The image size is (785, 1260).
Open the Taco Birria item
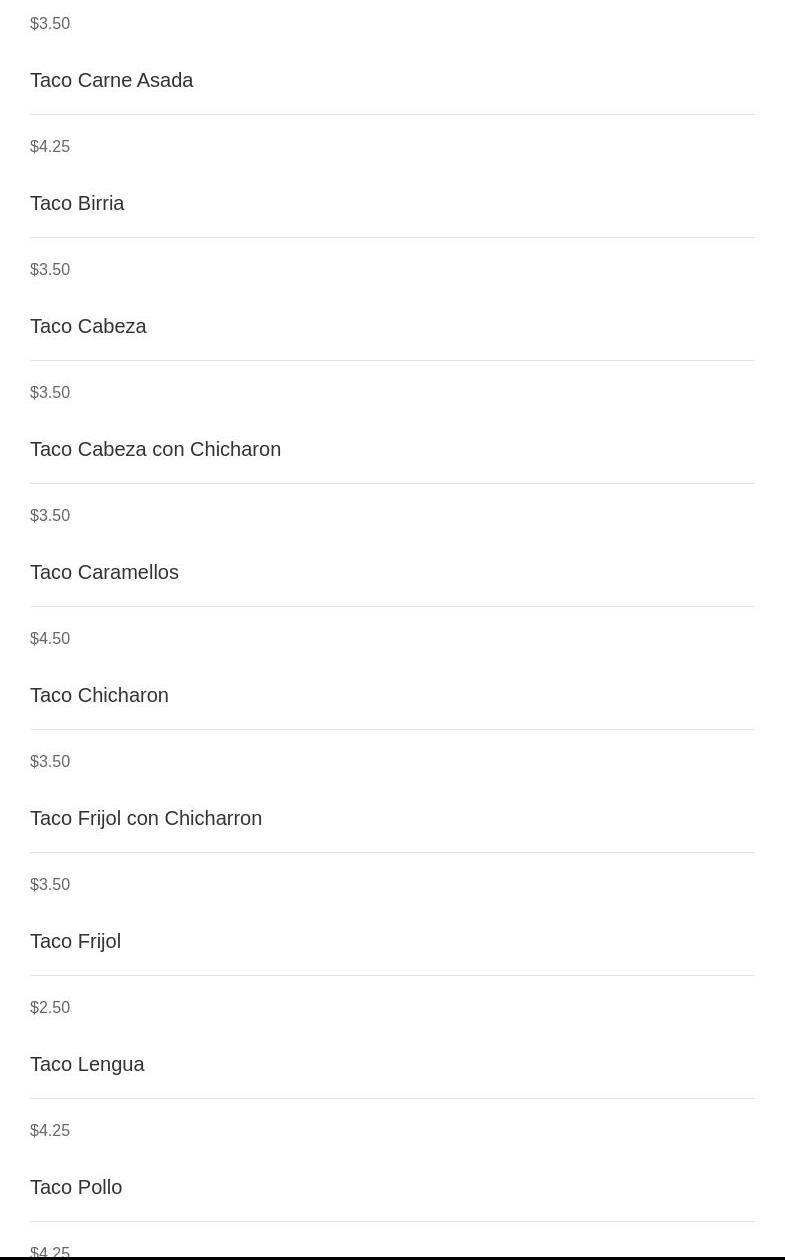77,203
